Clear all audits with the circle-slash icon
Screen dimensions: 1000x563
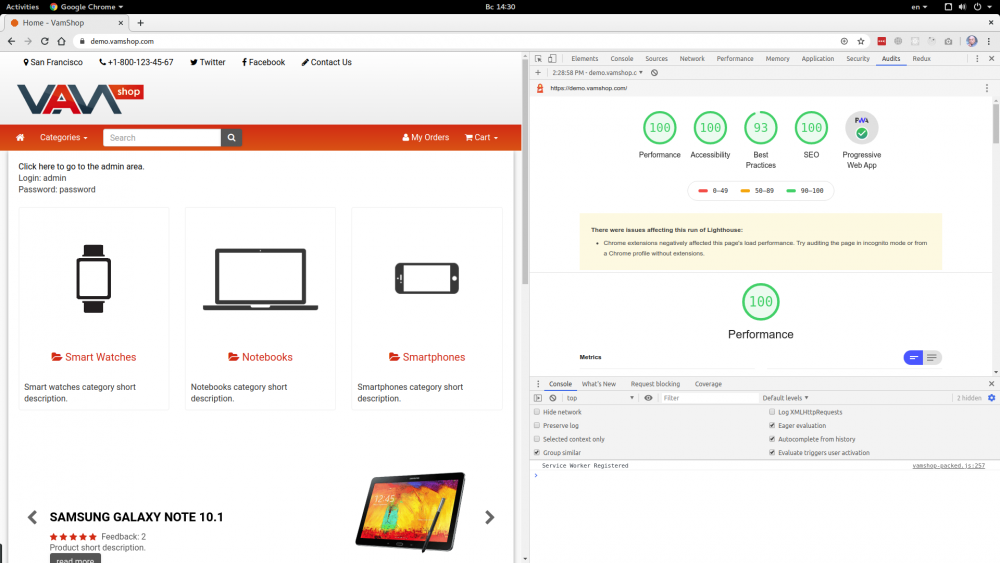pyautogui.click(x=654, y=73)
